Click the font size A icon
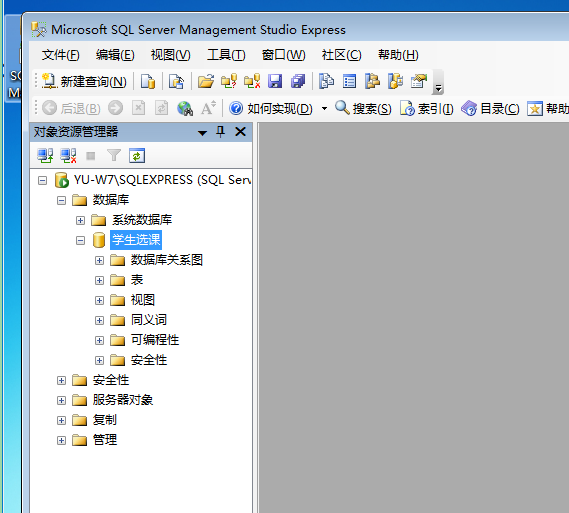 (x=208, y=108)
